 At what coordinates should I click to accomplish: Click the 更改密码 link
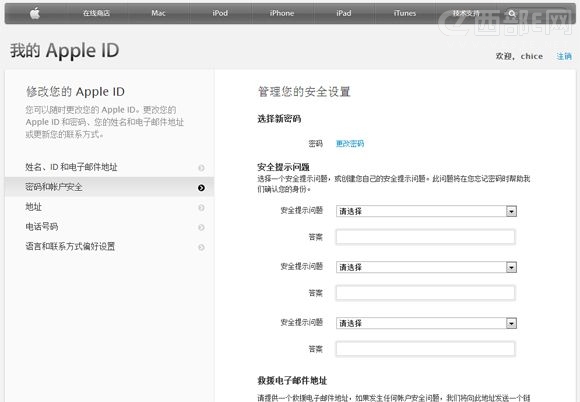350,143
